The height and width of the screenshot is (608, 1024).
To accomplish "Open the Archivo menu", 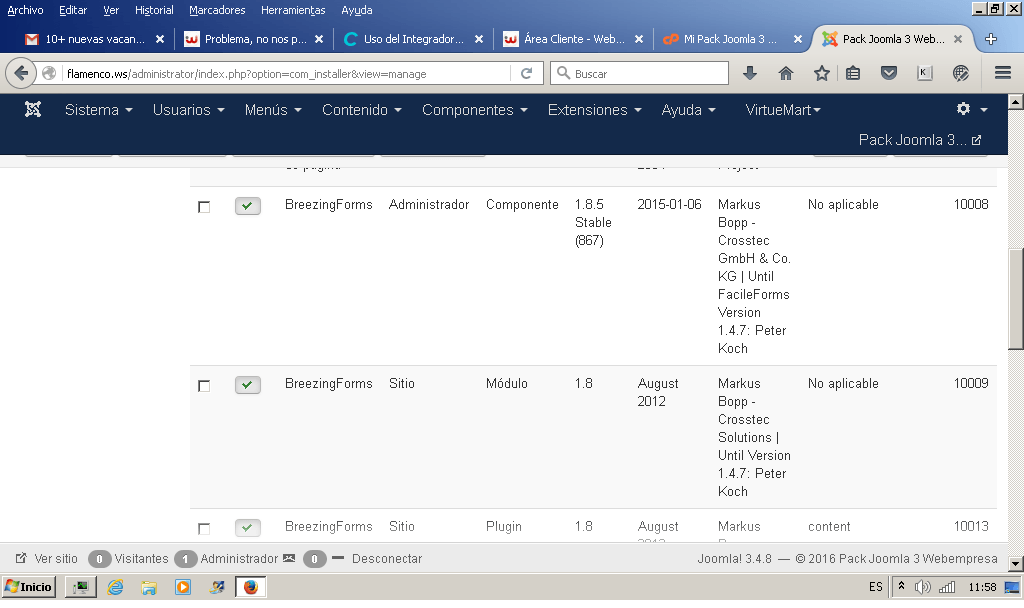I will pyautogui.click(x=25, y=10).
